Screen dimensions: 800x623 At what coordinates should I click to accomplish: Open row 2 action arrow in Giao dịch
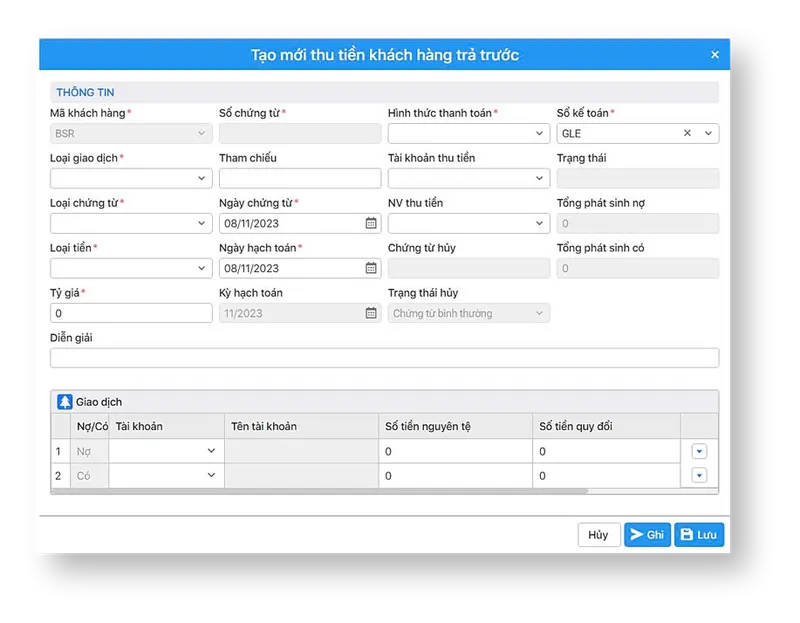(699, 475)
